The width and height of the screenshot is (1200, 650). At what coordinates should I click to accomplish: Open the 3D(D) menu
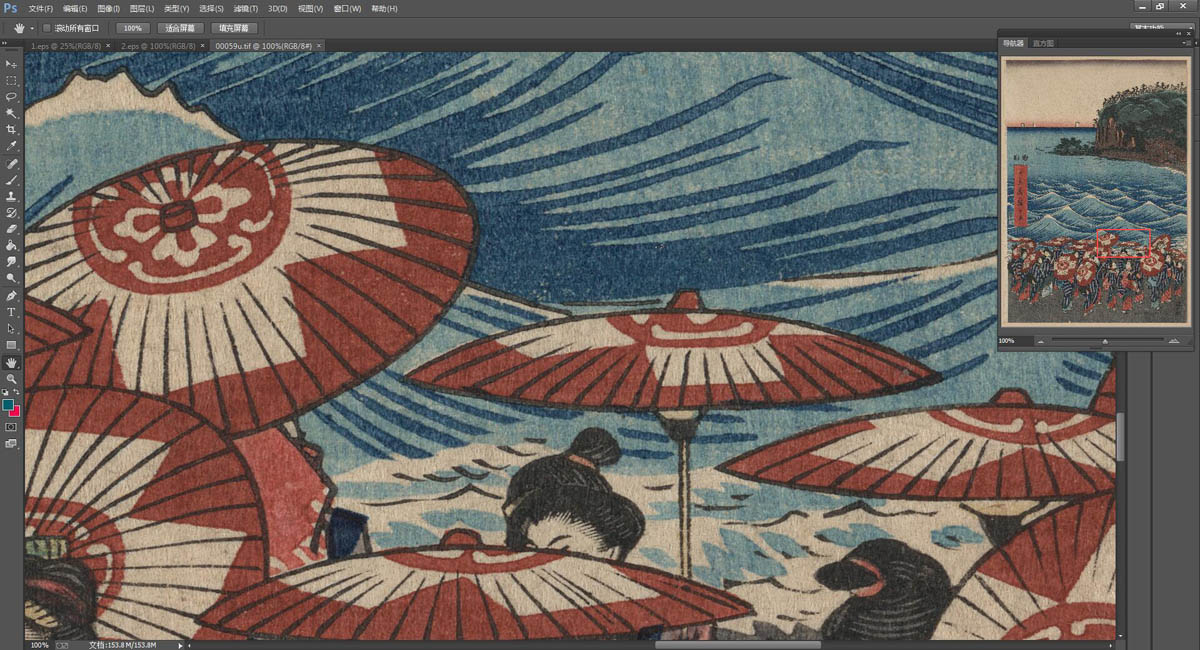pyautogui.click(x=277, y=9)
